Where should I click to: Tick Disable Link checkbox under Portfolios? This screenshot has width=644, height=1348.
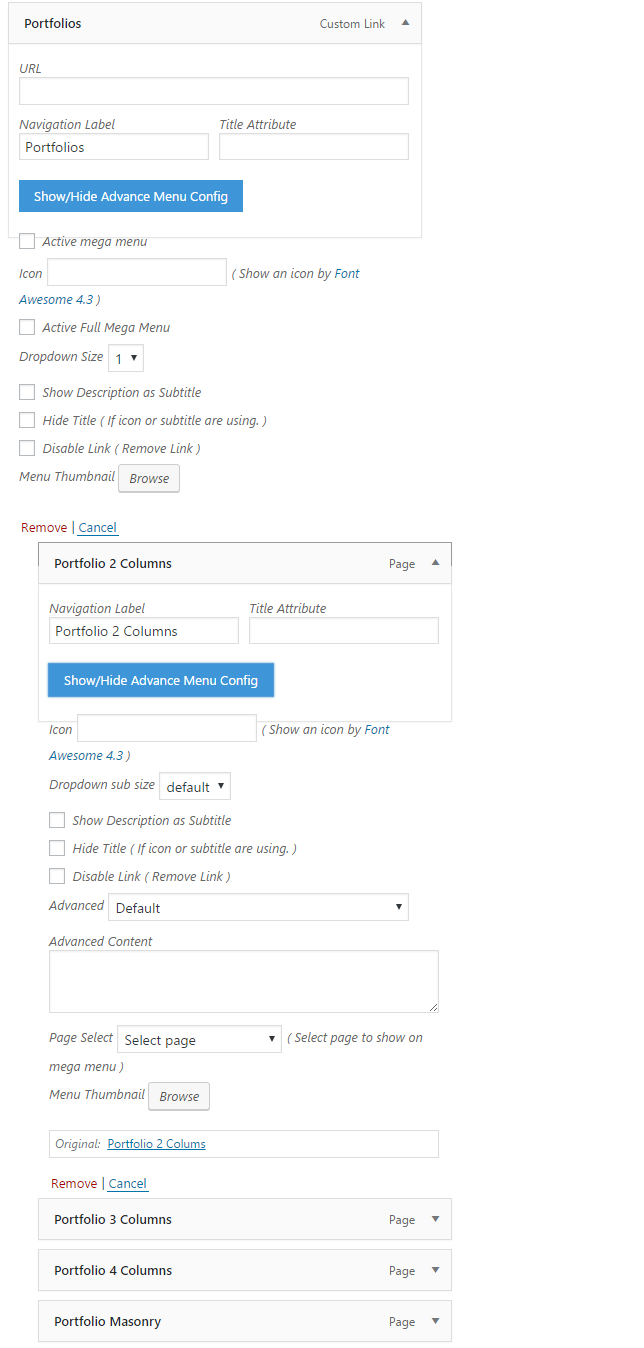pyautogui.click(x=27, y=448)
